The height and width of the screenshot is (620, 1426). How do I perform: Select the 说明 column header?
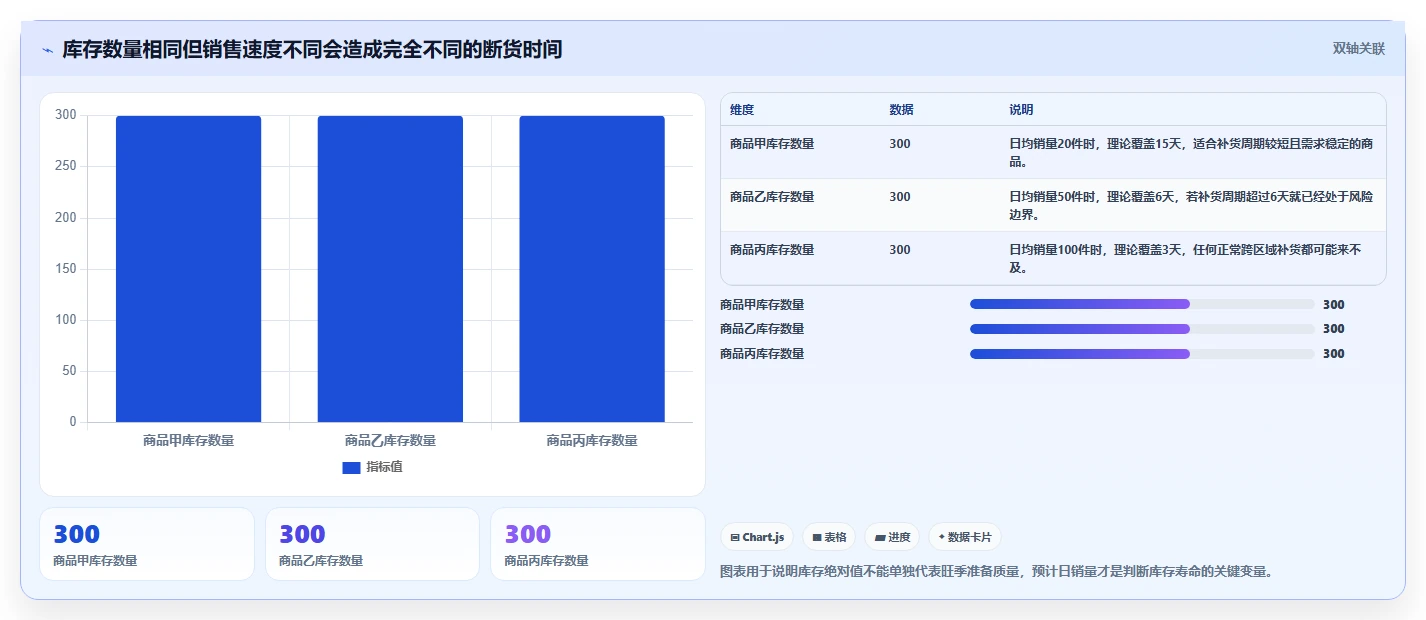pyautogui.click(x=1021, y=110)
